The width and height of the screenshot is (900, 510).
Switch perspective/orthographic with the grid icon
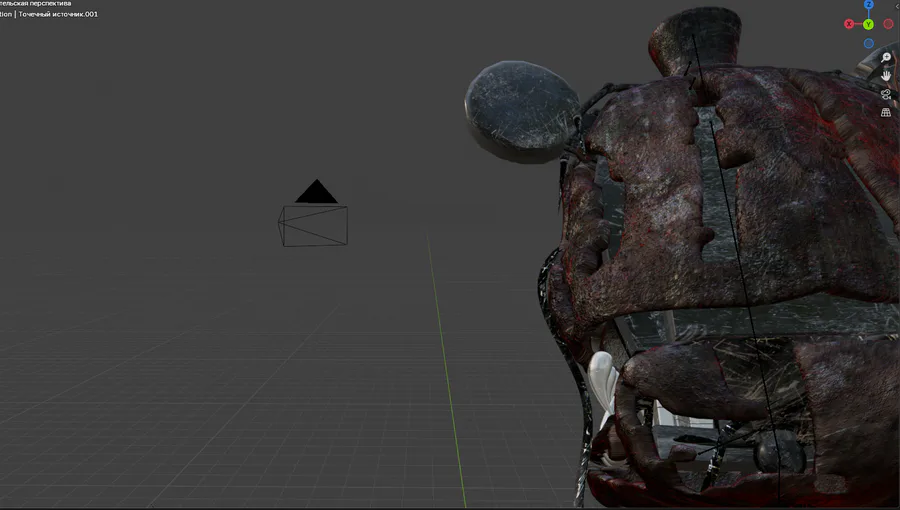click(886, 112)
